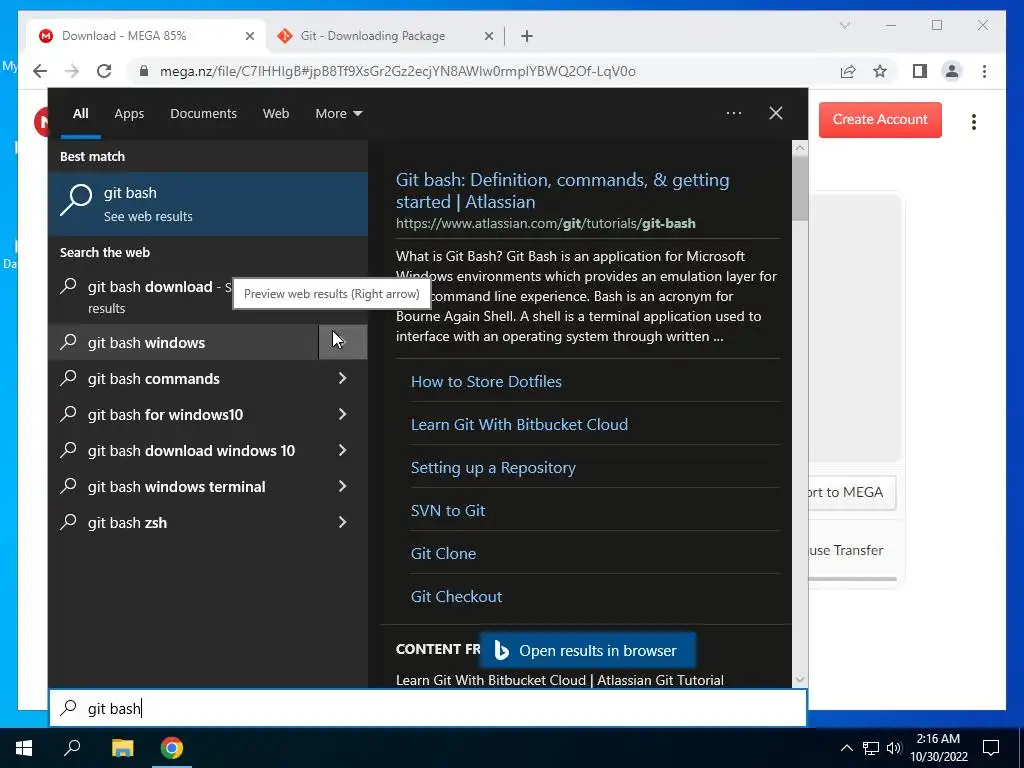Close the Download - MEGA 85% tab

pyautogui.click(x=249, y=36)
